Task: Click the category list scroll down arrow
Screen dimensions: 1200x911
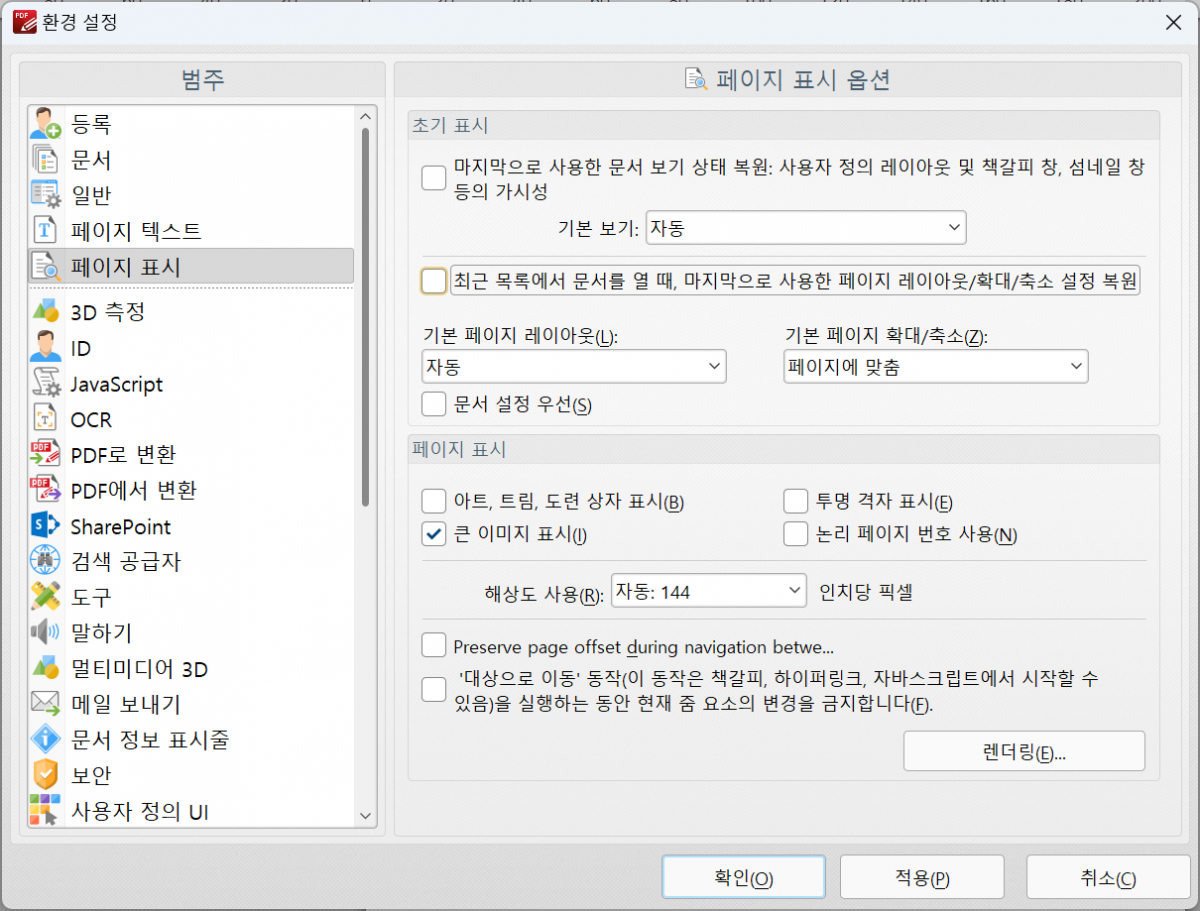Action: pyautogui.click(x=365, y=816)
